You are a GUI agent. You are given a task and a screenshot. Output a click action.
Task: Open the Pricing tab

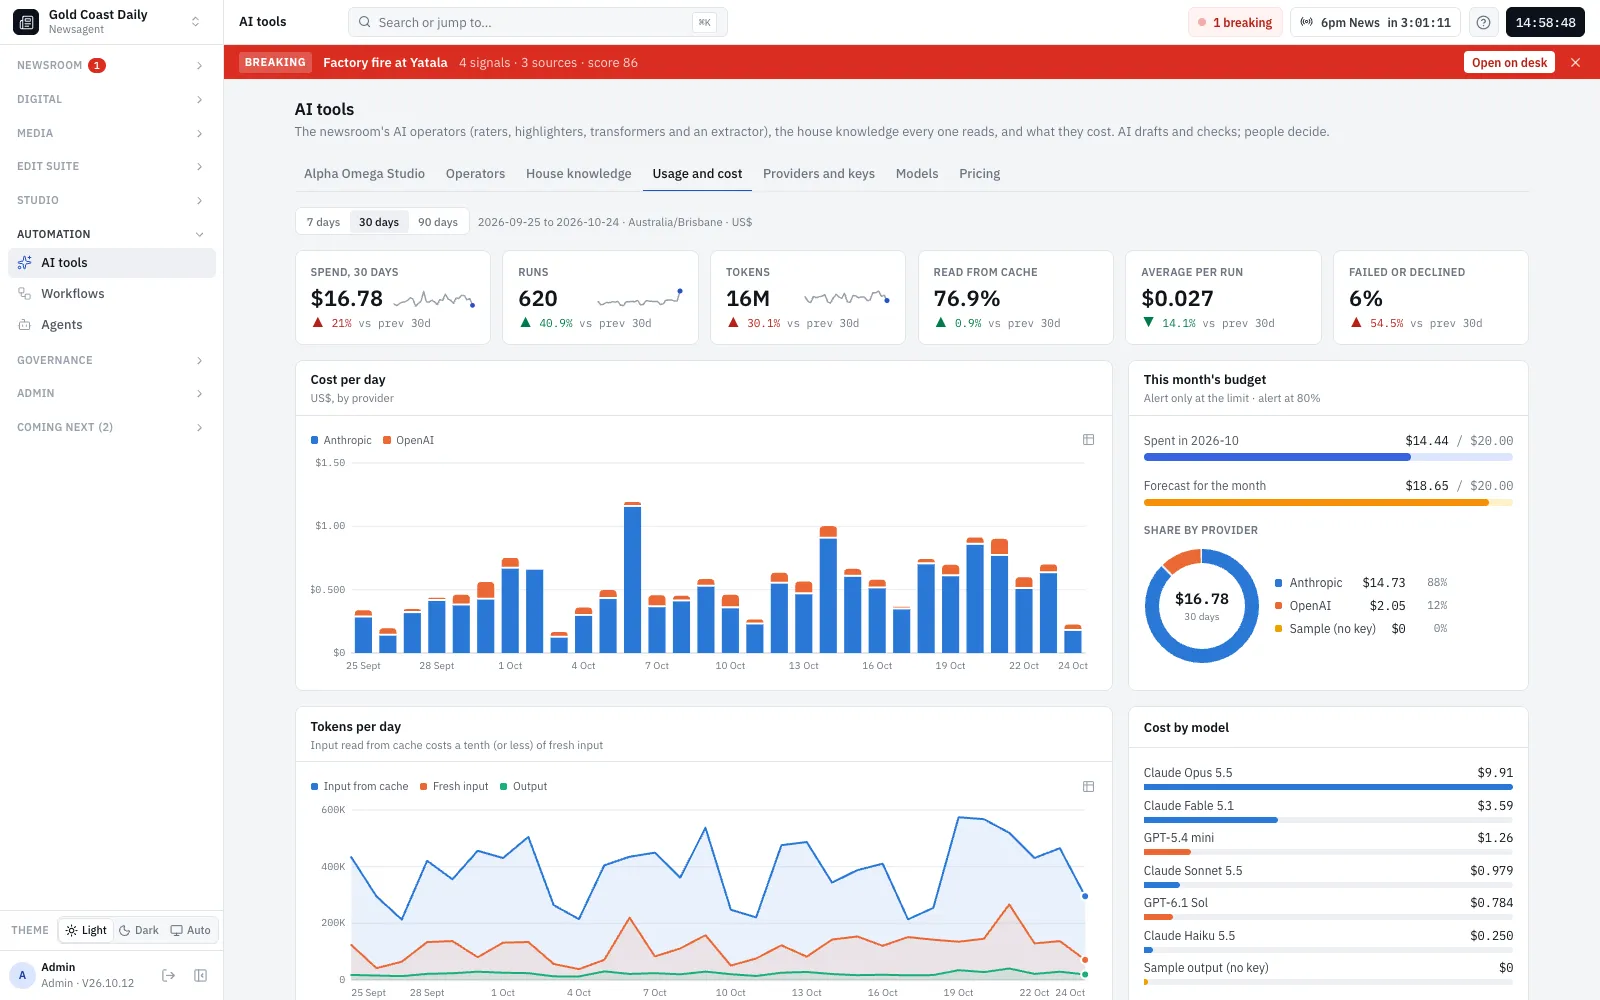point(979,173)
